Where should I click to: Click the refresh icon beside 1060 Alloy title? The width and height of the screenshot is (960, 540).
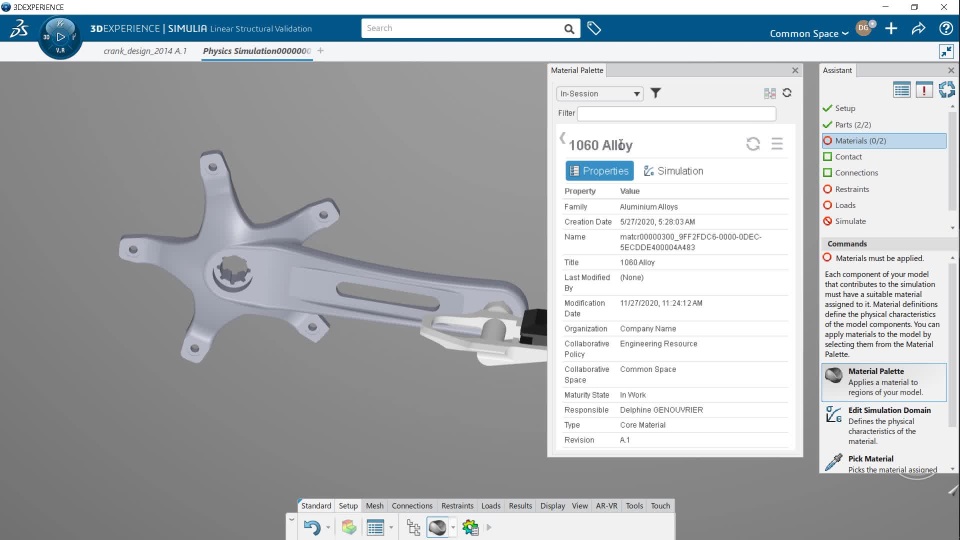click(x=753, y=144)
